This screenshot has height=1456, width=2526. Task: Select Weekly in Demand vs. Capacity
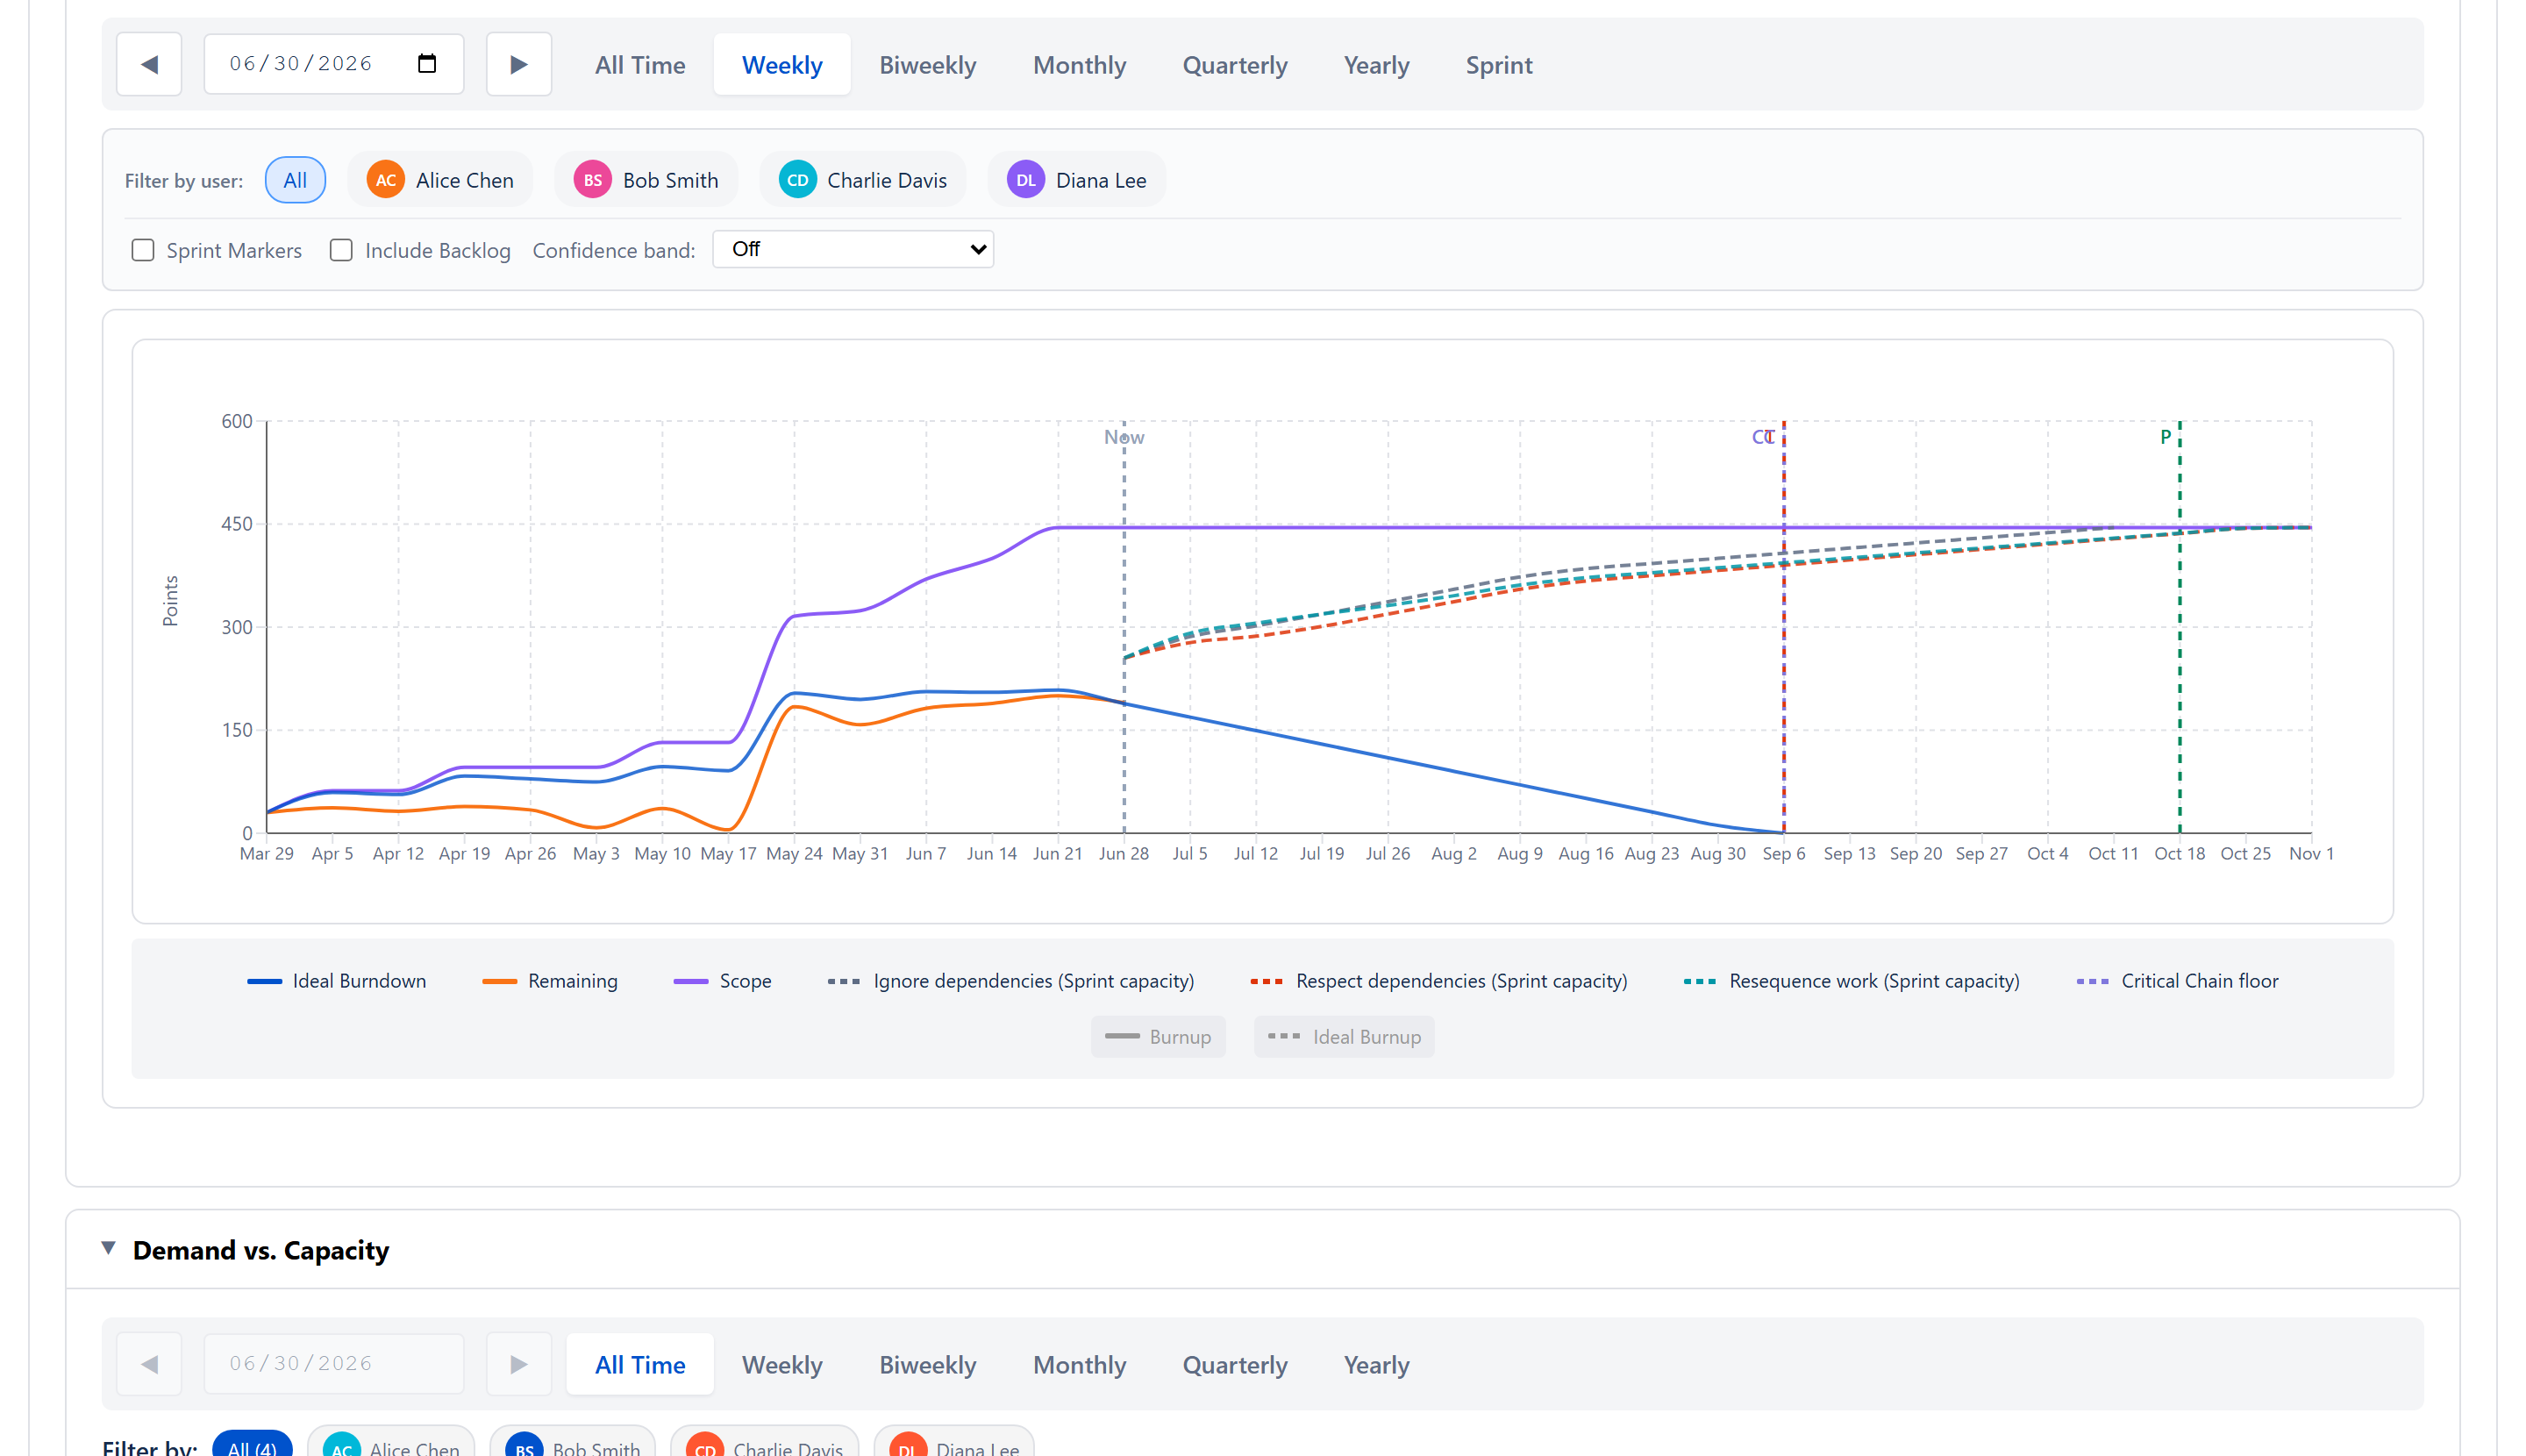point(782,1365)
